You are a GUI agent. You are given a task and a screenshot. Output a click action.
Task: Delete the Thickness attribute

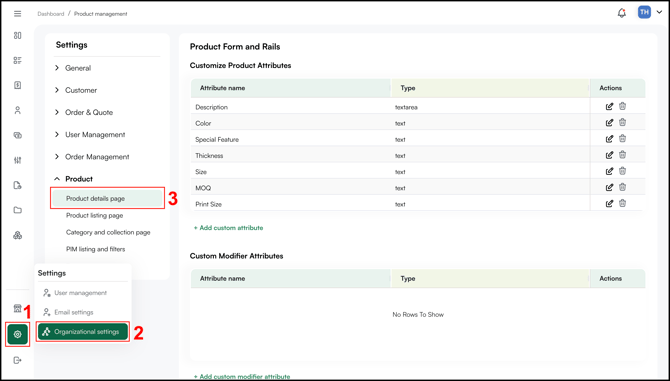tap(623, 155)
